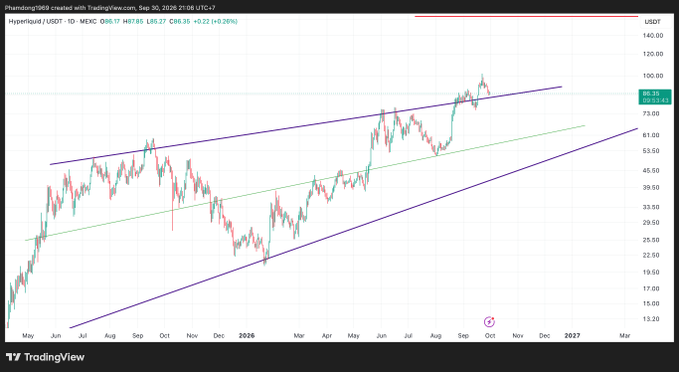Open the Hyperliquid / USDT symbol legend
The width and height of the screenshot is (679, 372).
pos(52,21)
